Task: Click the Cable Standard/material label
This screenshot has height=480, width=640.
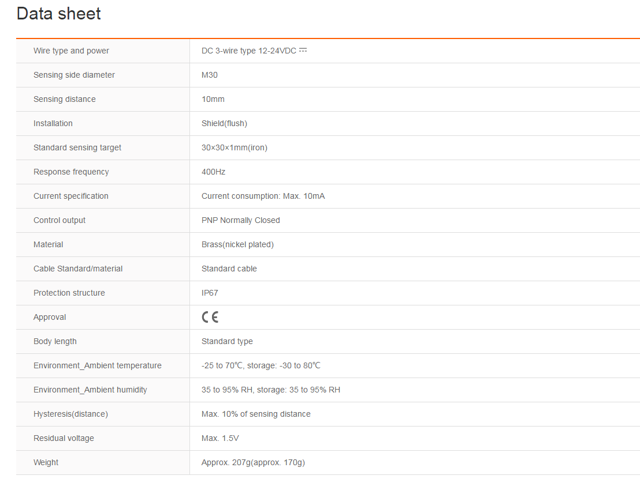Action: (76, 268)
